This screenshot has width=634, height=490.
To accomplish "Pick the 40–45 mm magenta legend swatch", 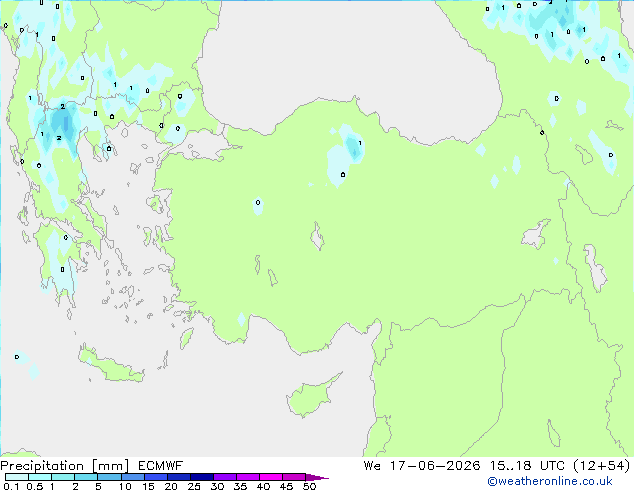I will [271, 477].
